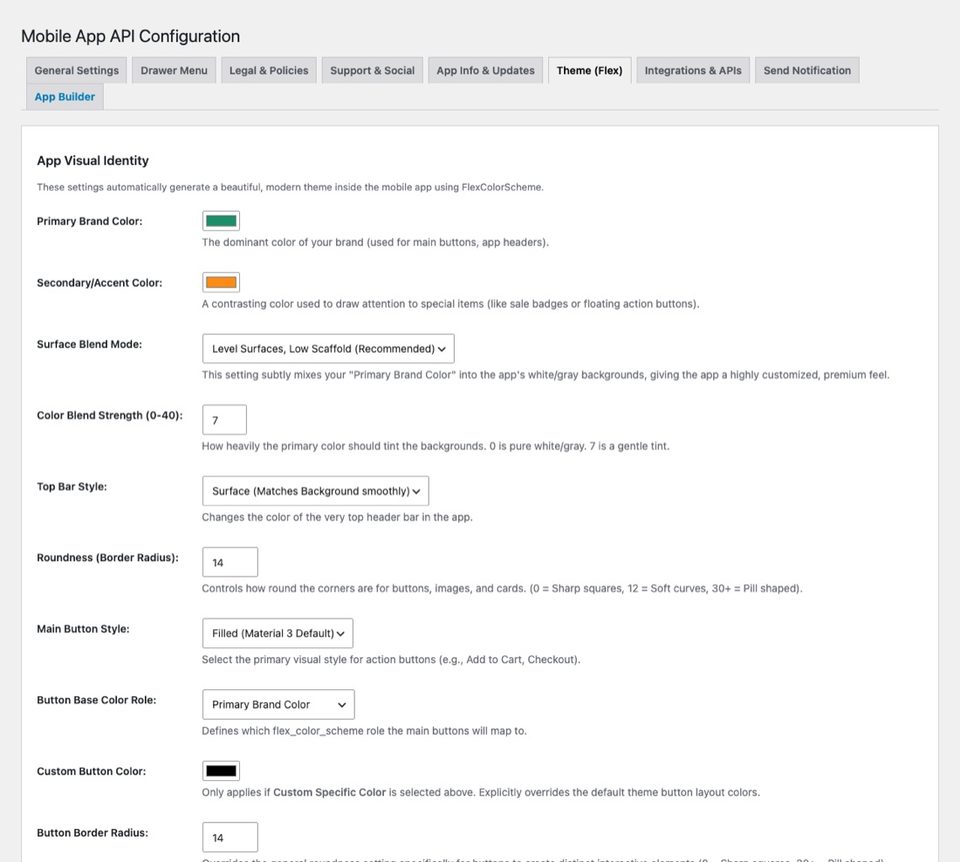
Task: Open the Integrations & APIs tab
Action: [x=693, y=70]
